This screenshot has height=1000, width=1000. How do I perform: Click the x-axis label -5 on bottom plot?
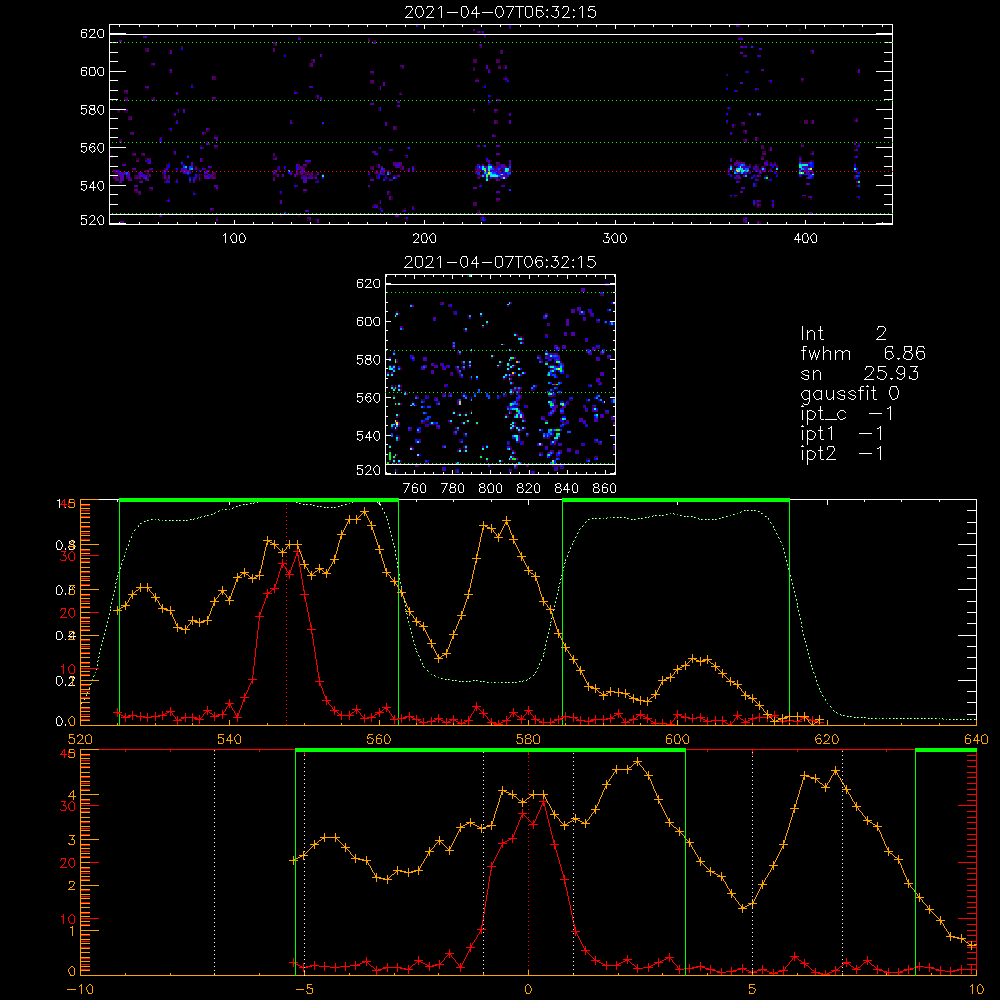point(304,990)
